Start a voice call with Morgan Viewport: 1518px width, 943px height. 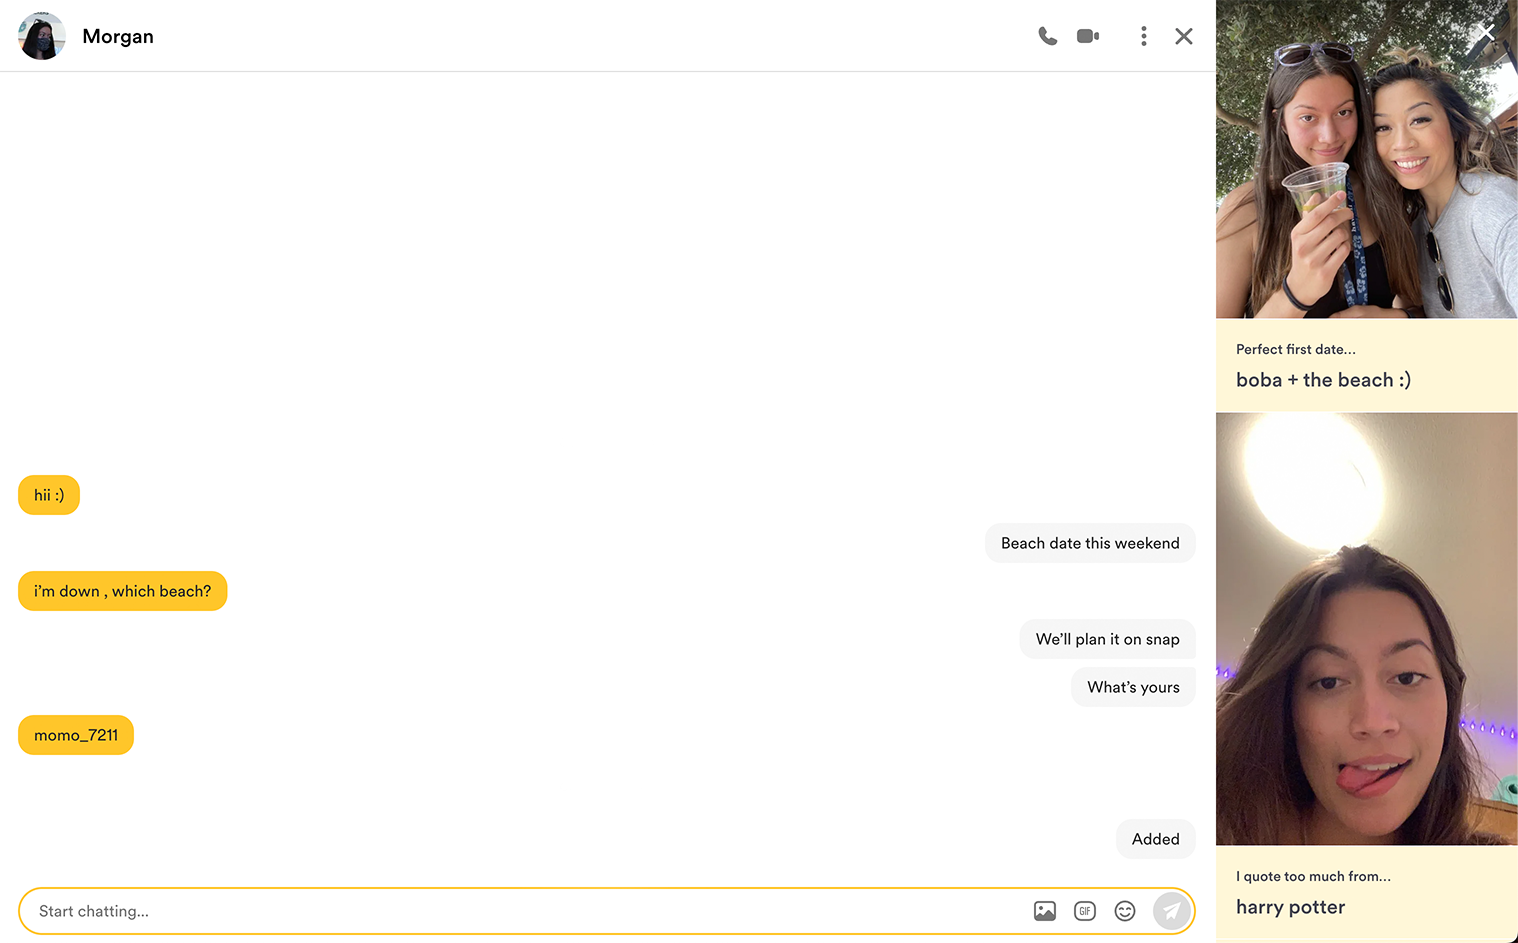pyautogui.click(x=1047, y=36)
